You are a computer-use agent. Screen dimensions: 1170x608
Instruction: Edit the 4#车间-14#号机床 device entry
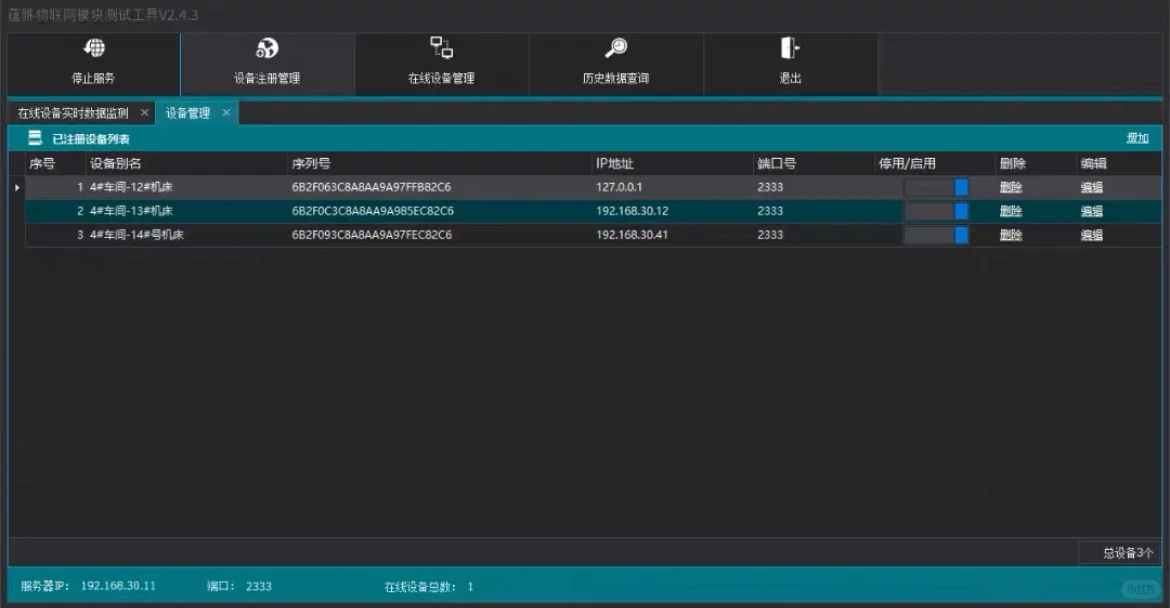(x=1091, y=235)
